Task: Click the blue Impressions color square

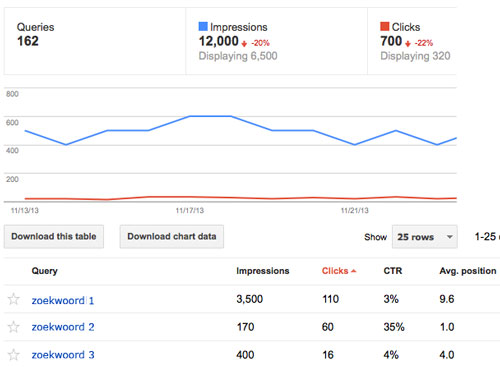Action: pos(203,26)
